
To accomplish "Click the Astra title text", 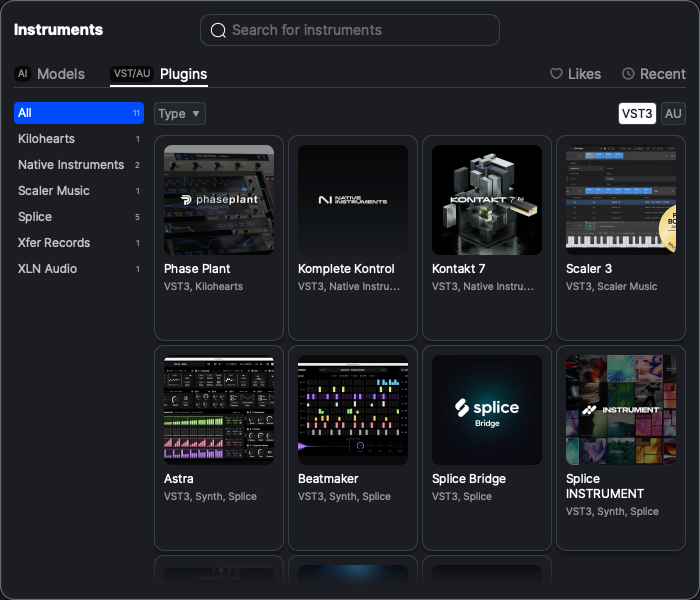I will (179, 479).
